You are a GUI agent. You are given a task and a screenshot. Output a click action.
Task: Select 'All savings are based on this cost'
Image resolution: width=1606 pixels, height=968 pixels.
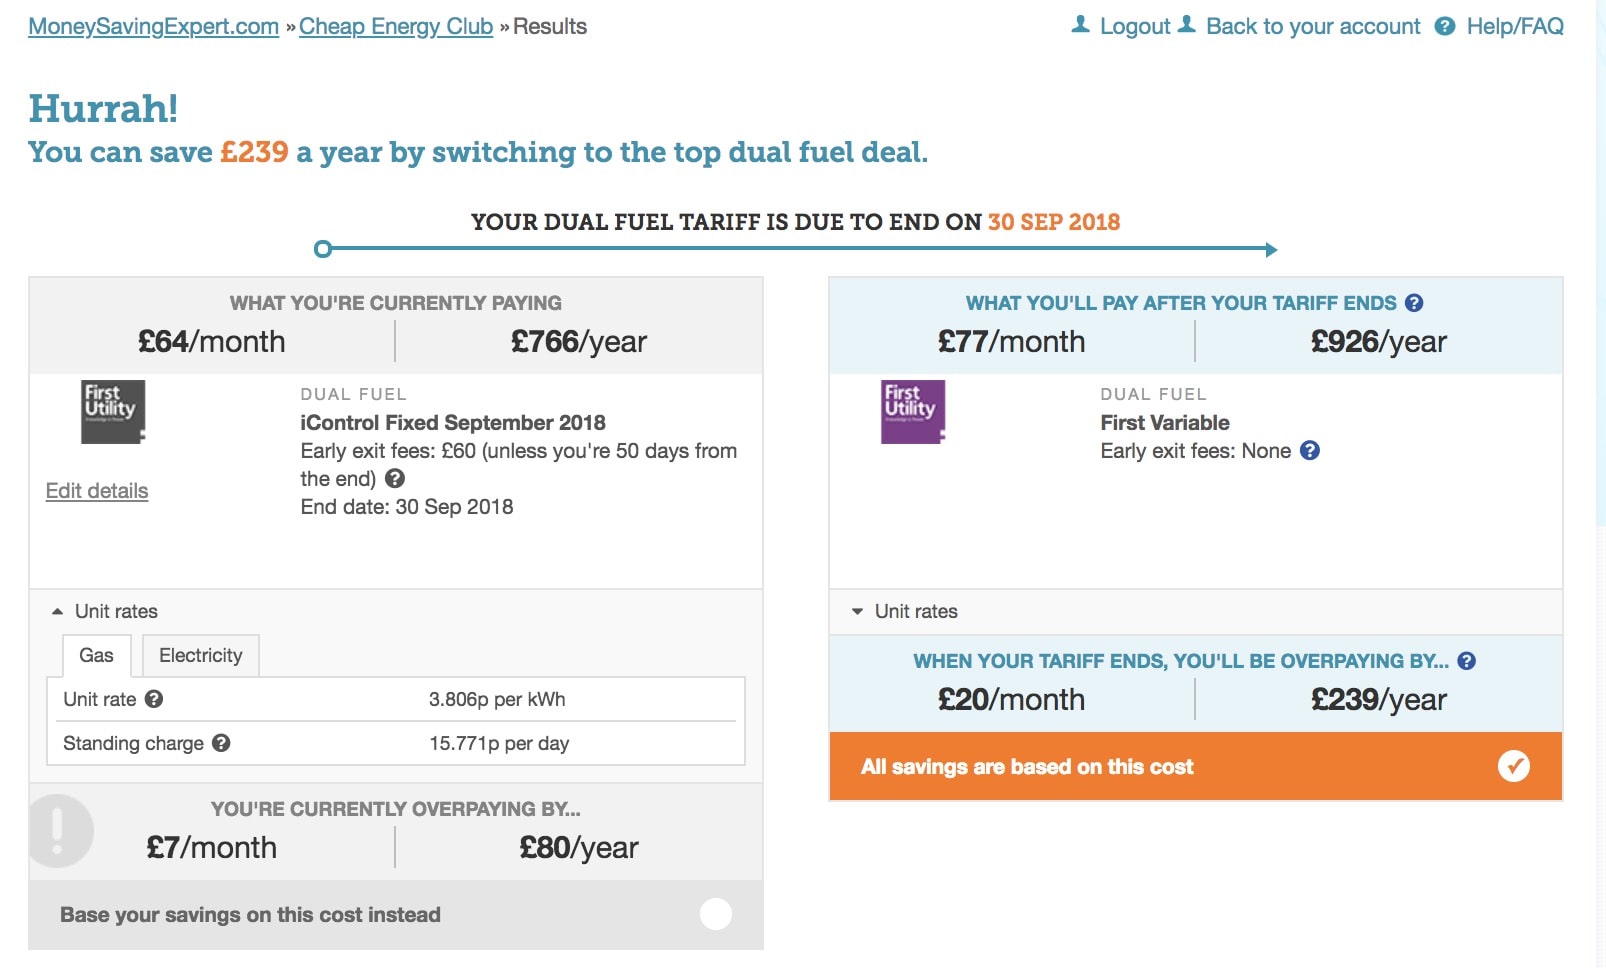1513,766
